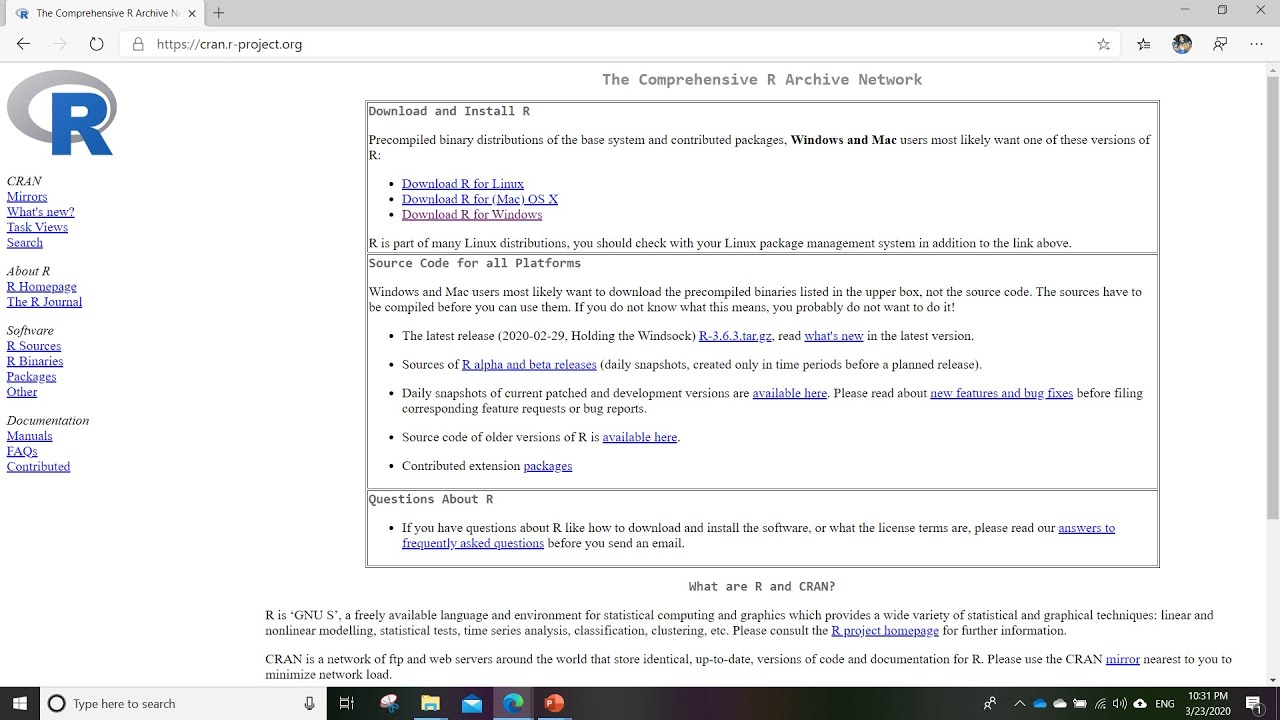Click the Search link in the sidebar

(x=25, y=242)
